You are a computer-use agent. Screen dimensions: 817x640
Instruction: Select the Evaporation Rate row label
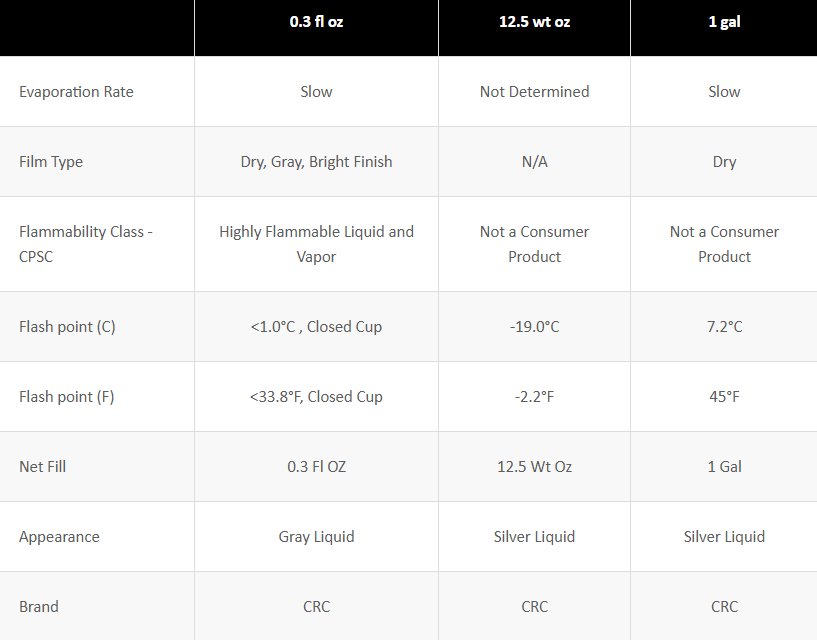[76, 92]
